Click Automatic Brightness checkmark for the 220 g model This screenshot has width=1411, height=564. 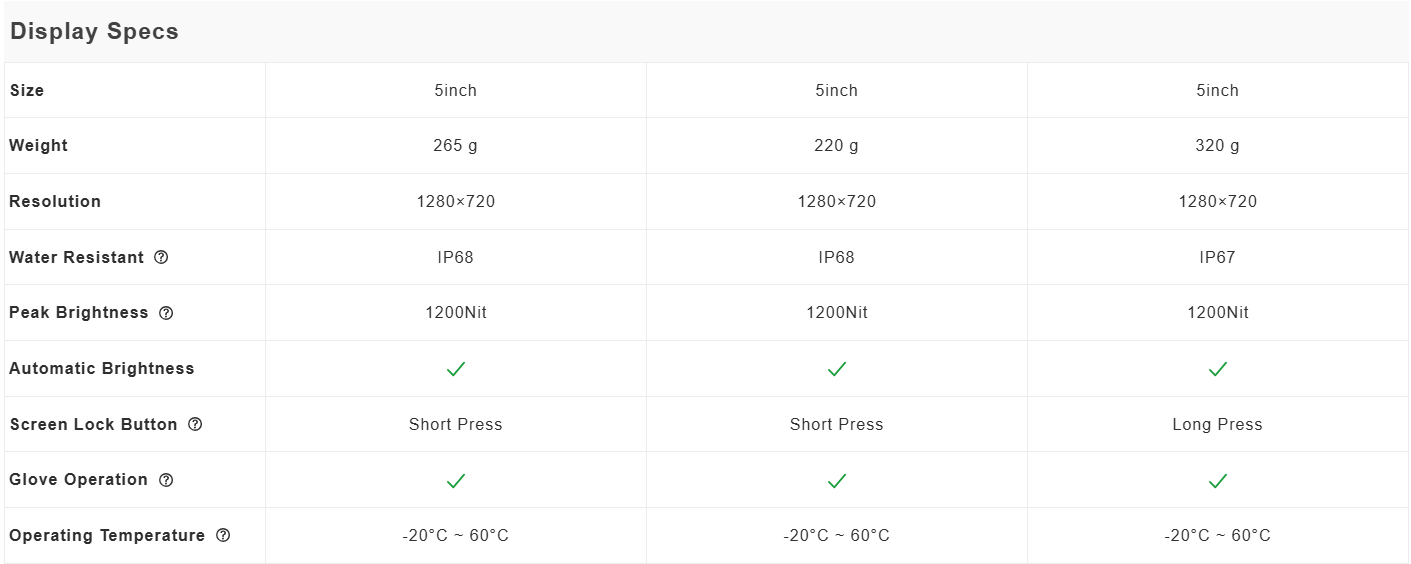coord(837,369)
